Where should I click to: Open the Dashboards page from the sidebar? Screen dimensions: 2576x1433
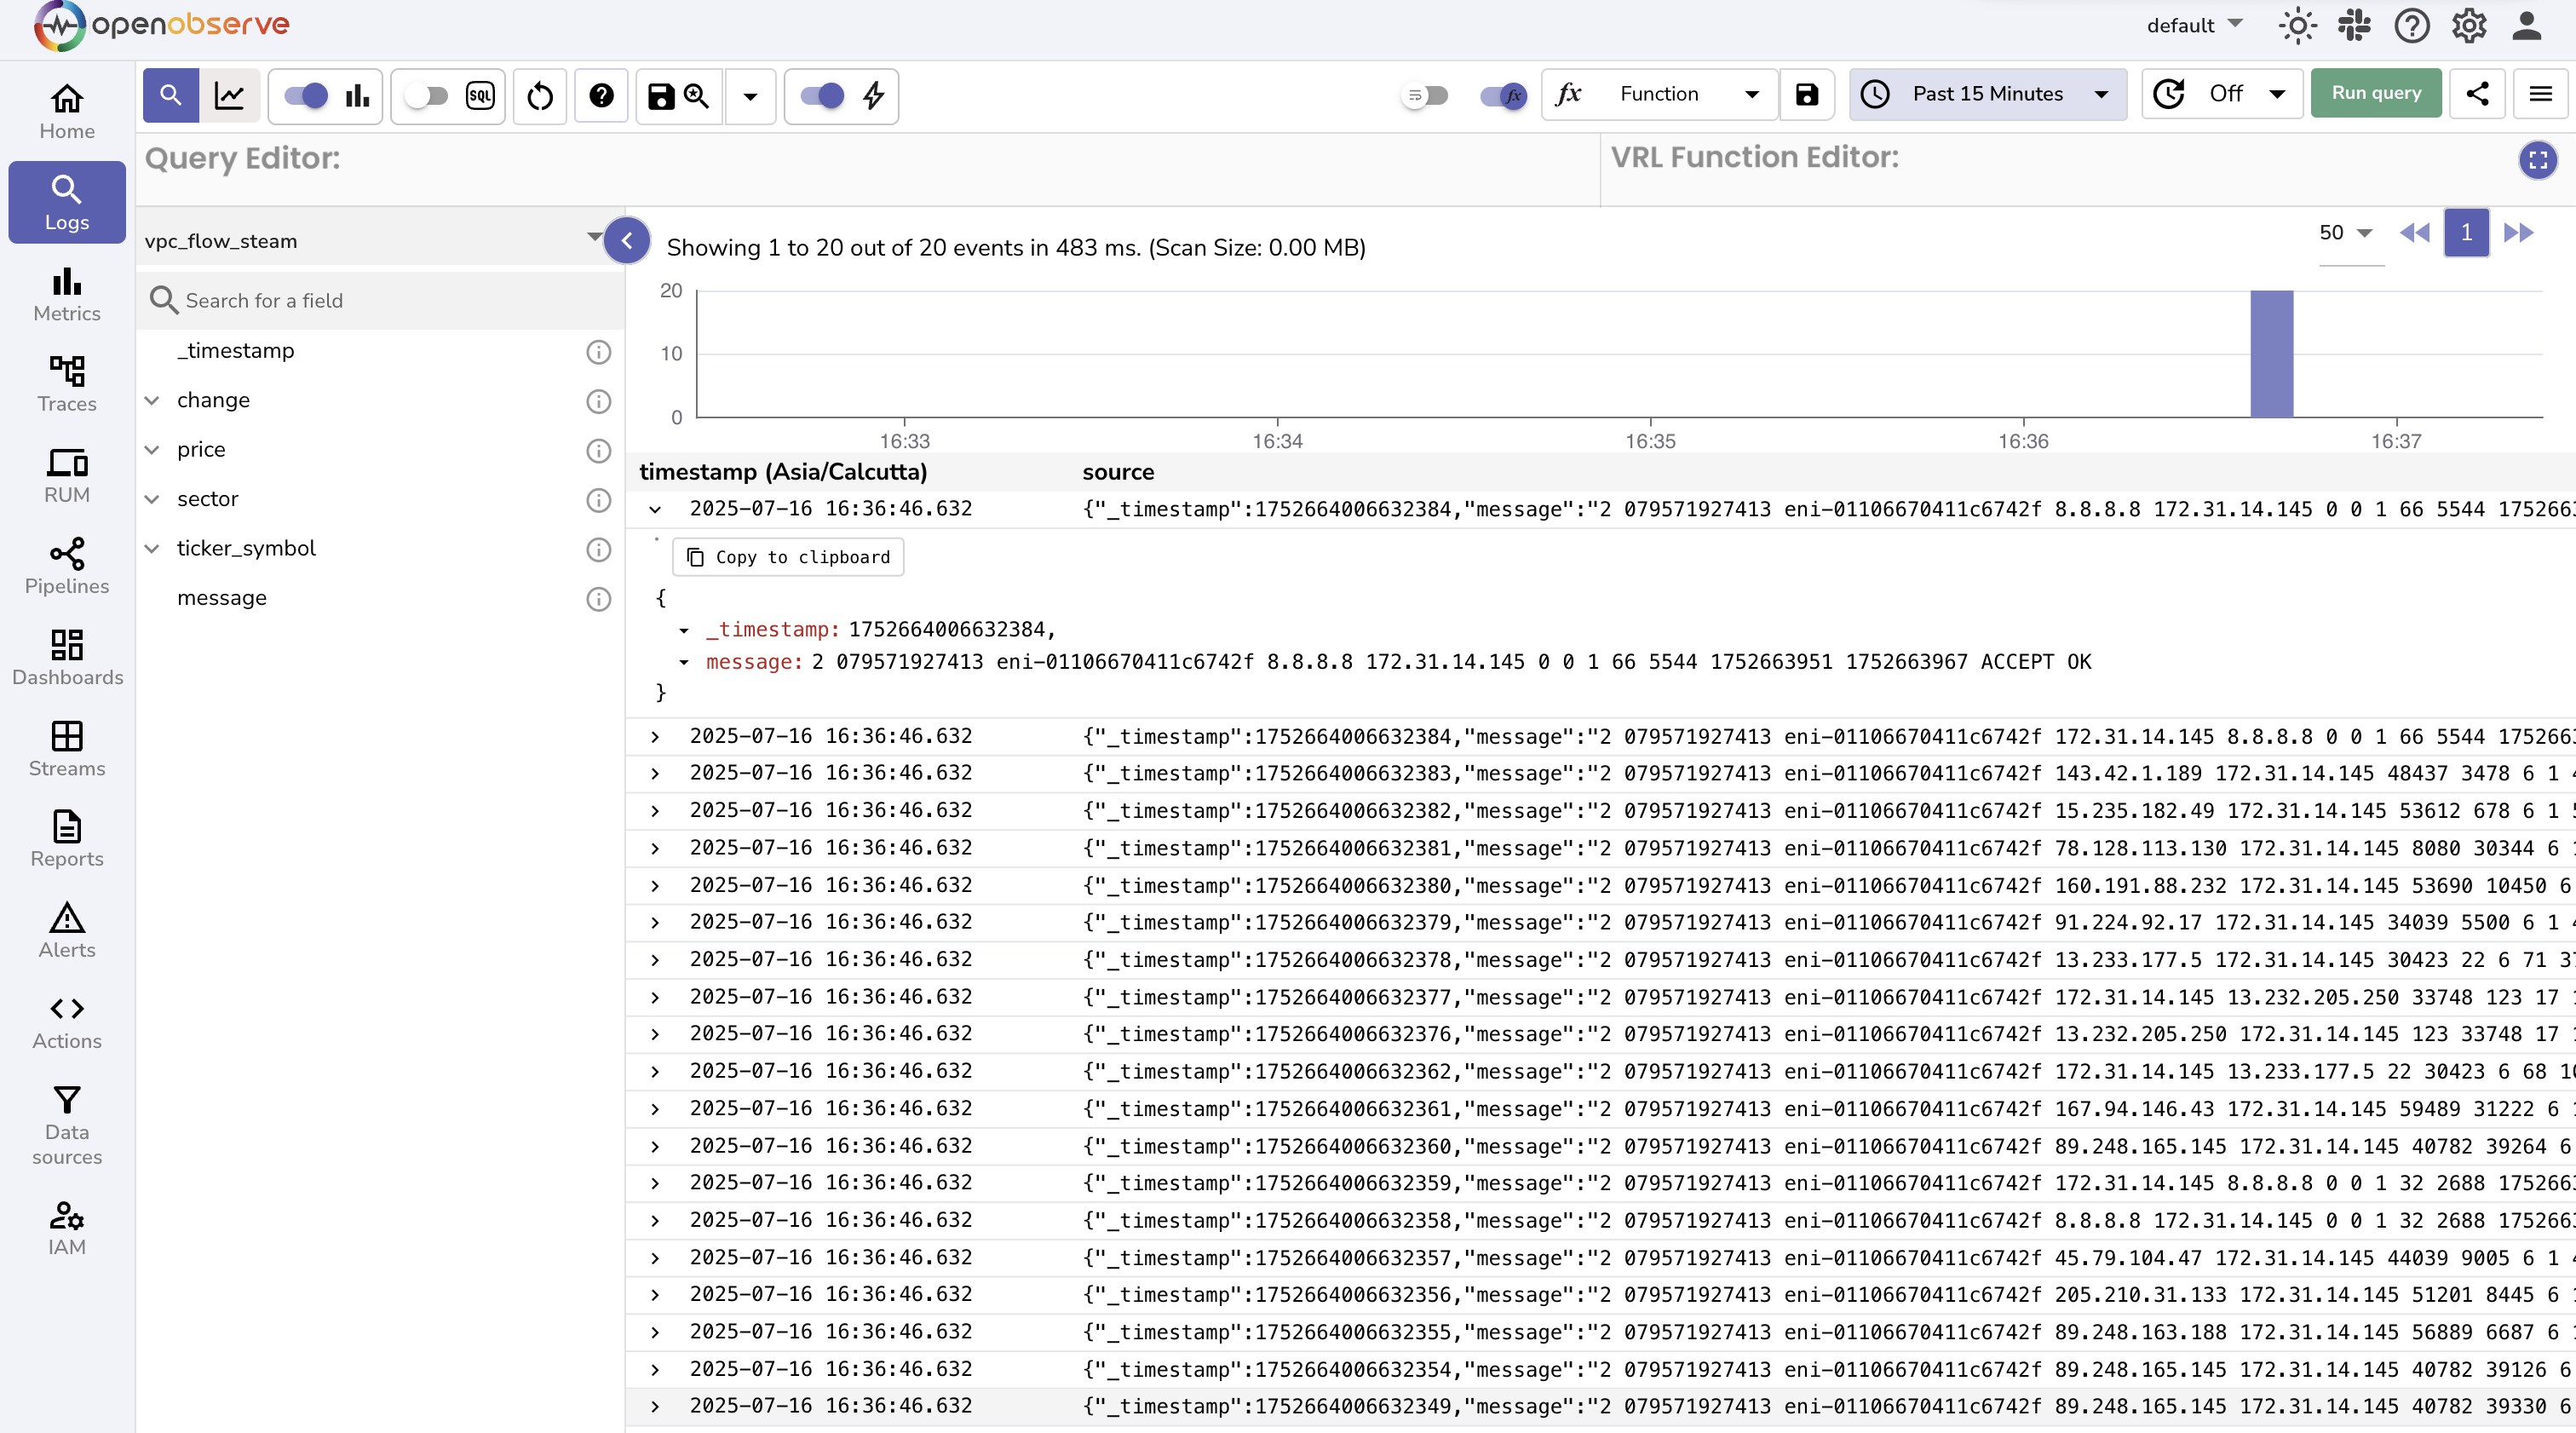[x=66, y=657]
